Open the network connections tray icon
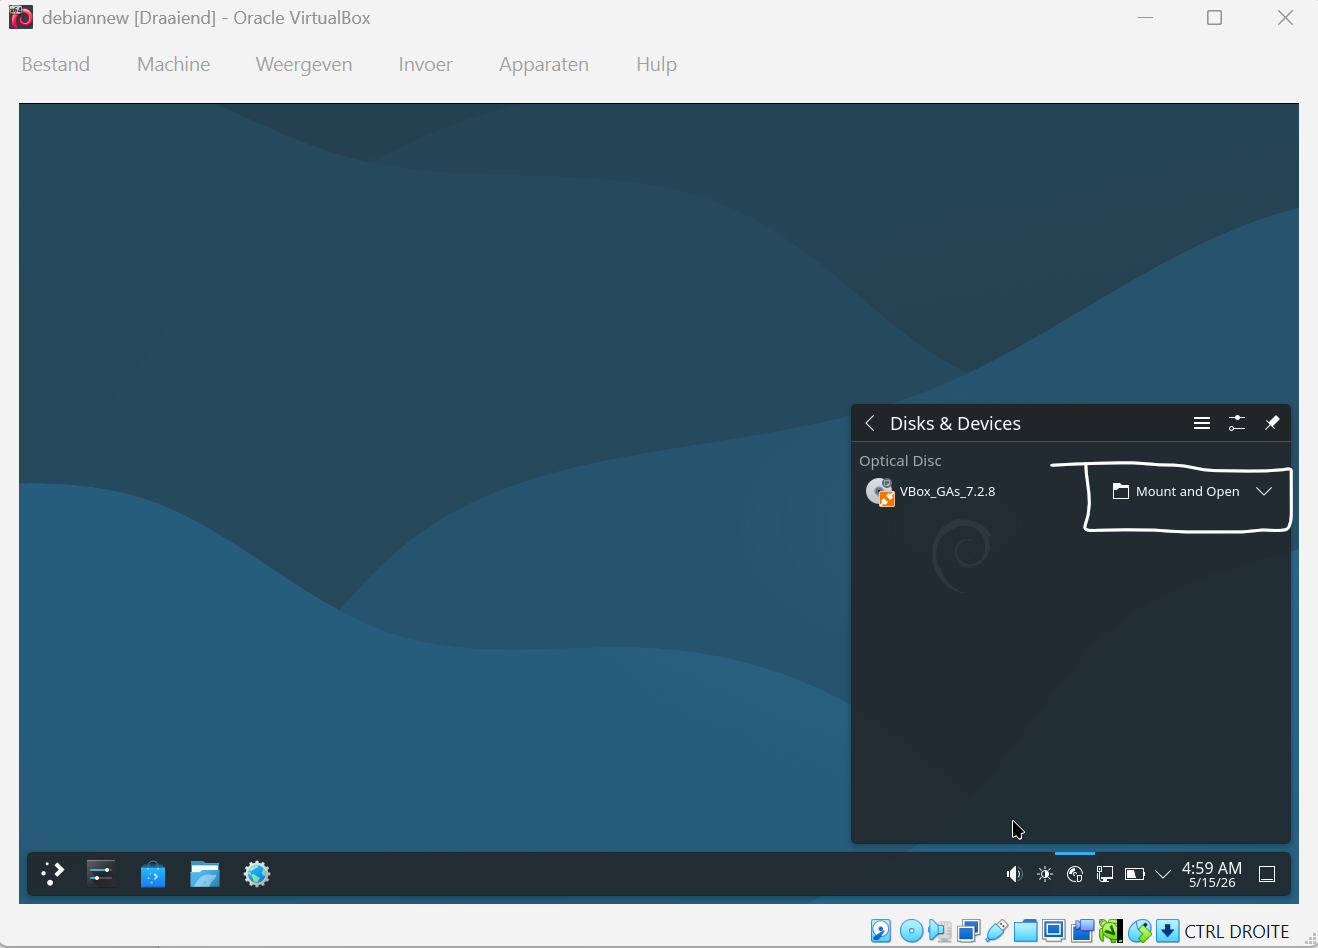This screenshot has width=1318, height=948. pyautogui.click(x=1105, y=874)
